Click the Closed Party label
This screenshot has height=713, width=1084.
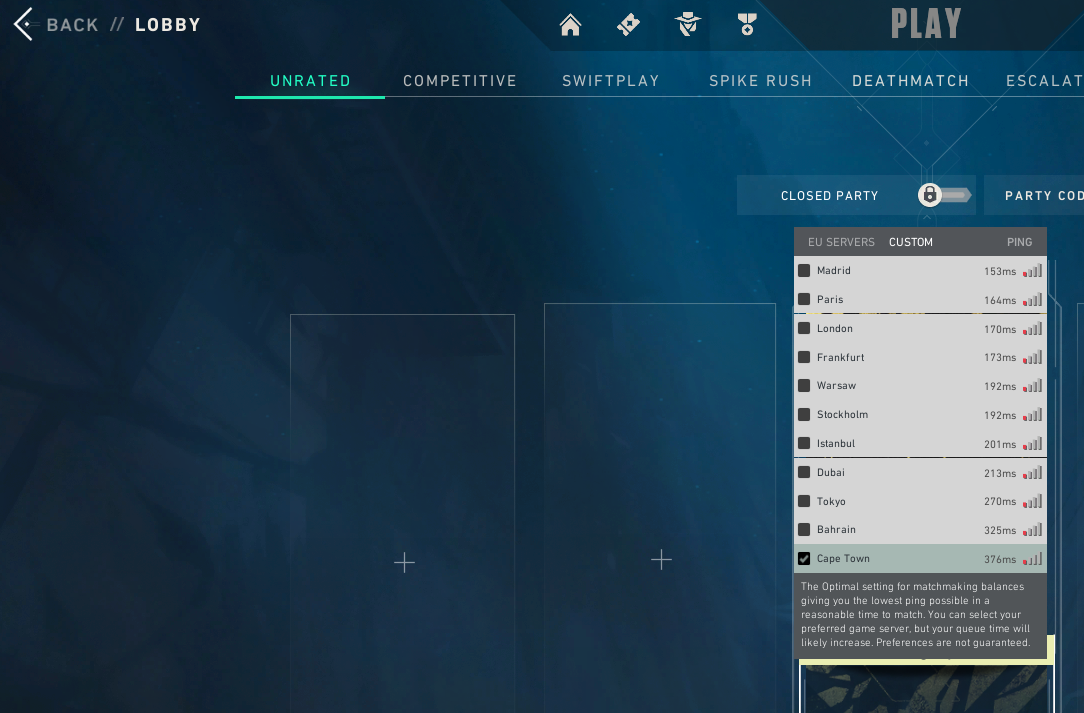point(830,196)
